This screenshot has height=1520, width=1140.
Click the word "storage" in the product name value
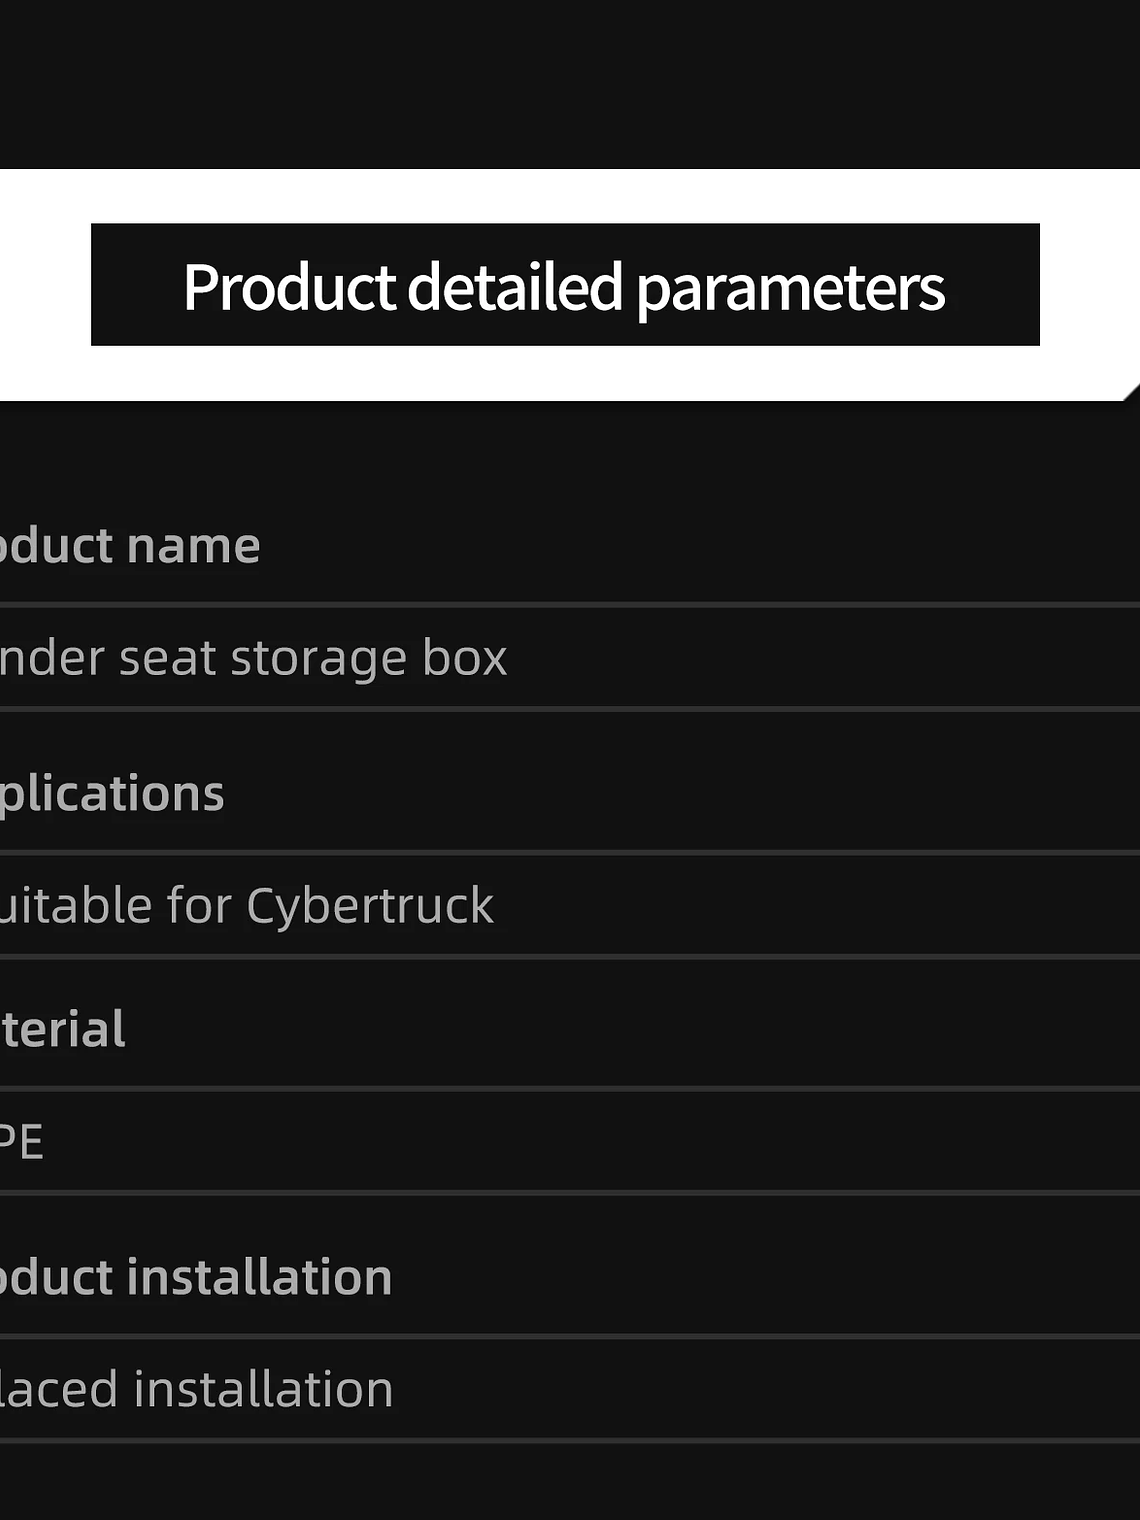coord(318,658)
